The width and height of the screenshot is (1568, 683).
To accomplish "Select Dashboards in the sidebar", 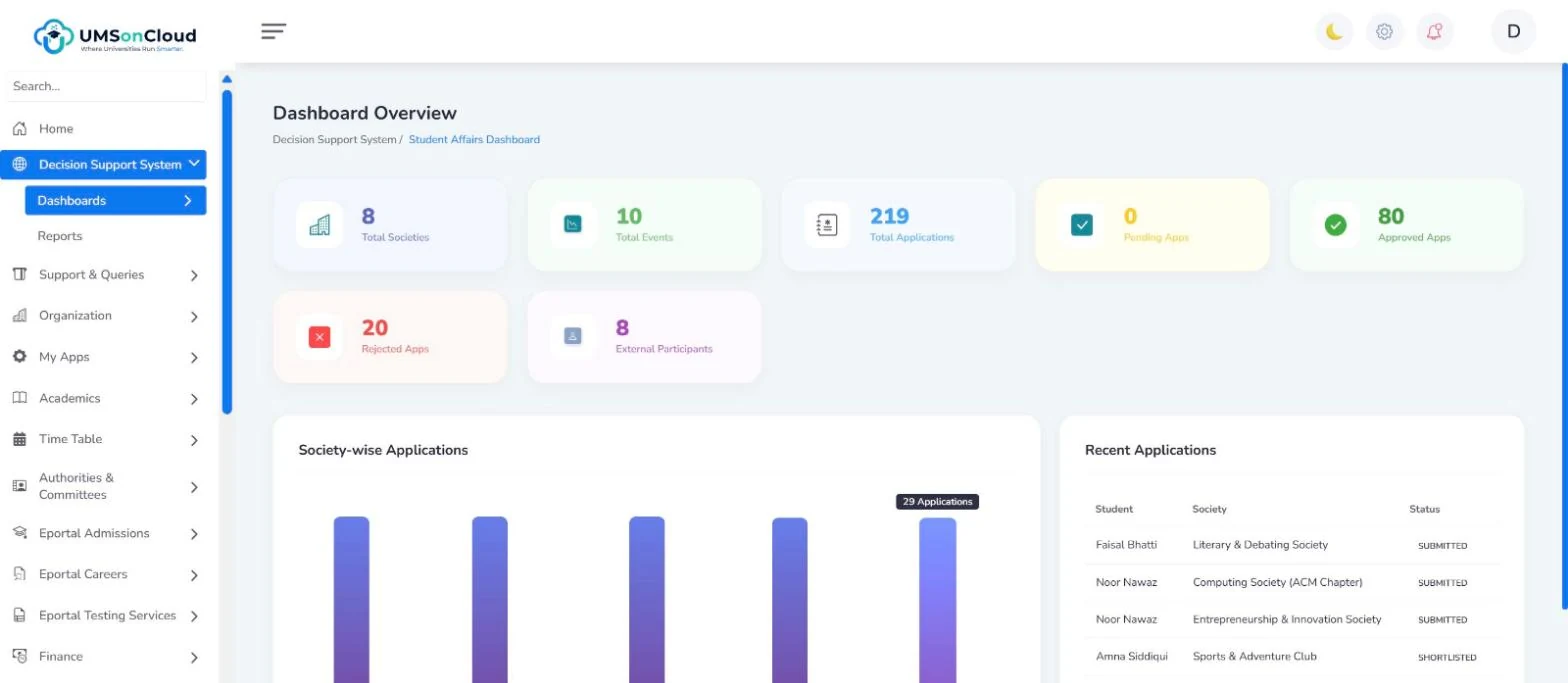I will [x=116, y=201].
